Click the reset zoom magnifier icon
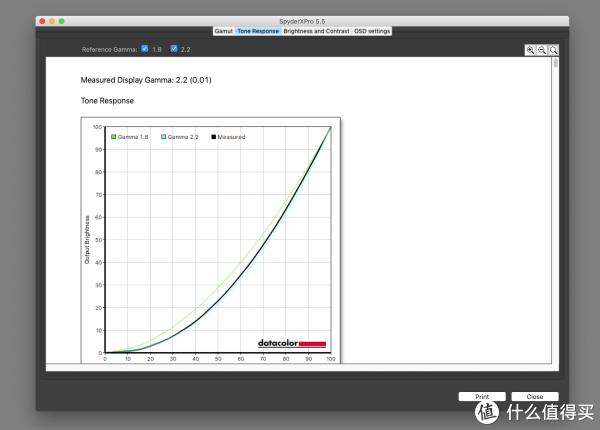Screen dimensions: 600x430 (553, 50)
